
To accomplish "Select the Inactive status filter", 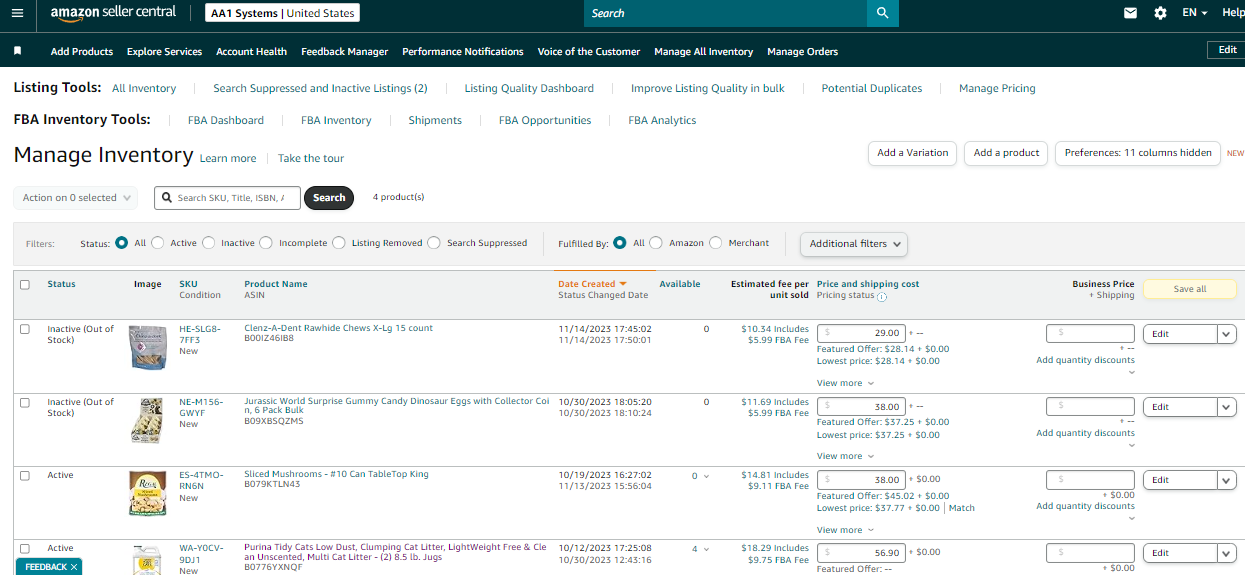I will pos(209,243).
